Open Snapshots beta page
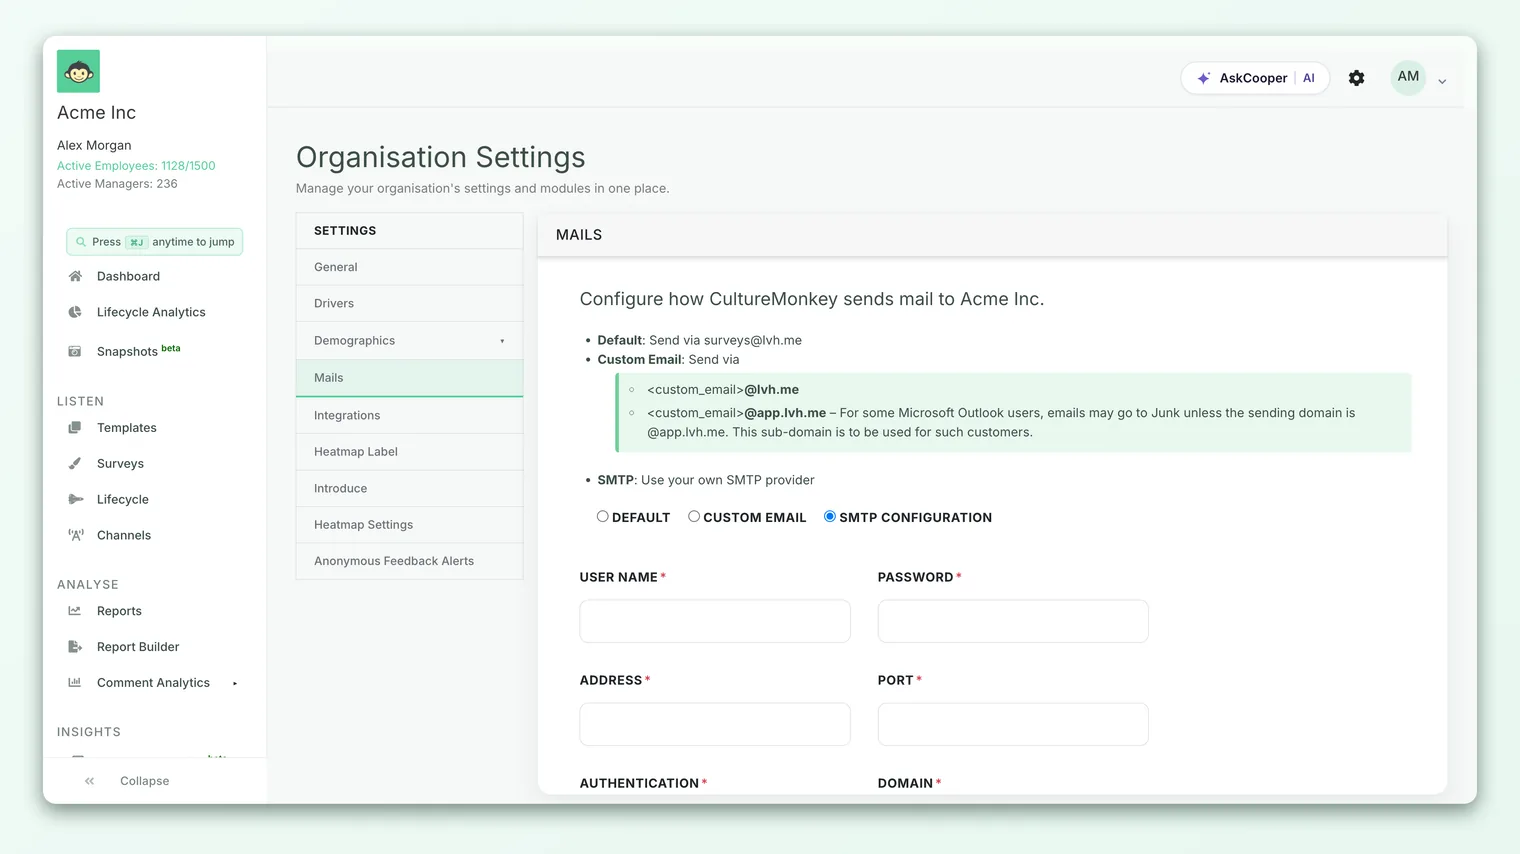 138,351
